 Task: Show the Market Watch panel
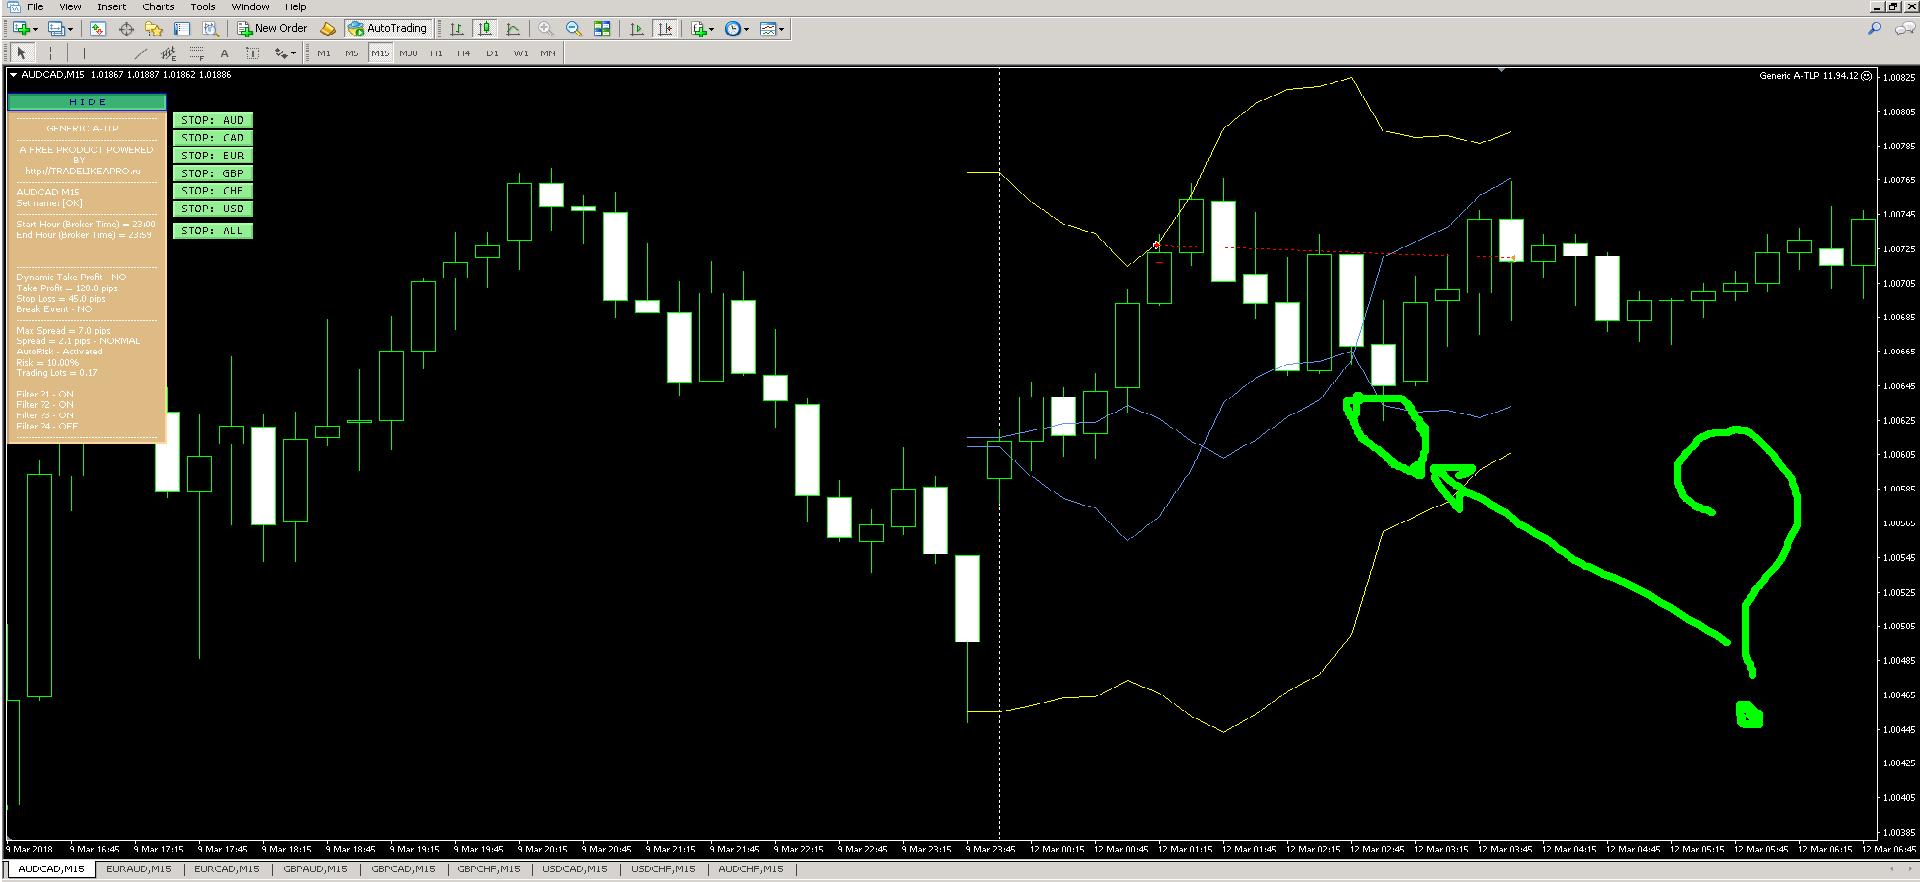[97, 29]
